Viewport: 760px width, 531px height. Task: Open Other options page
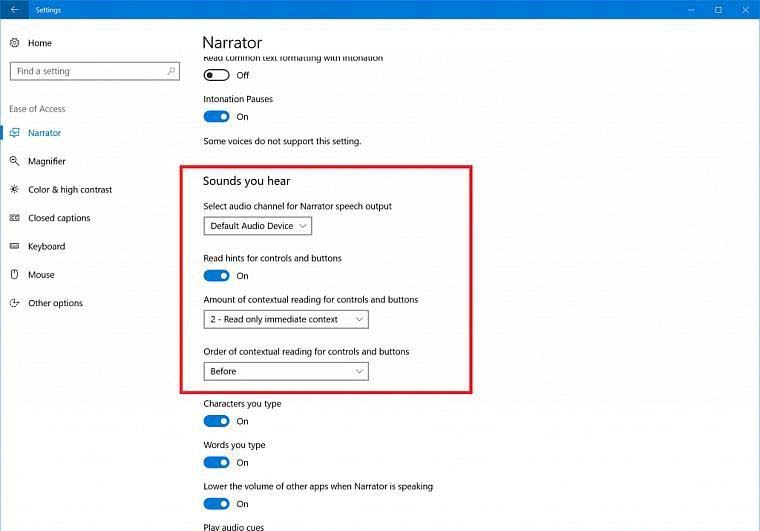coord(55,303)
